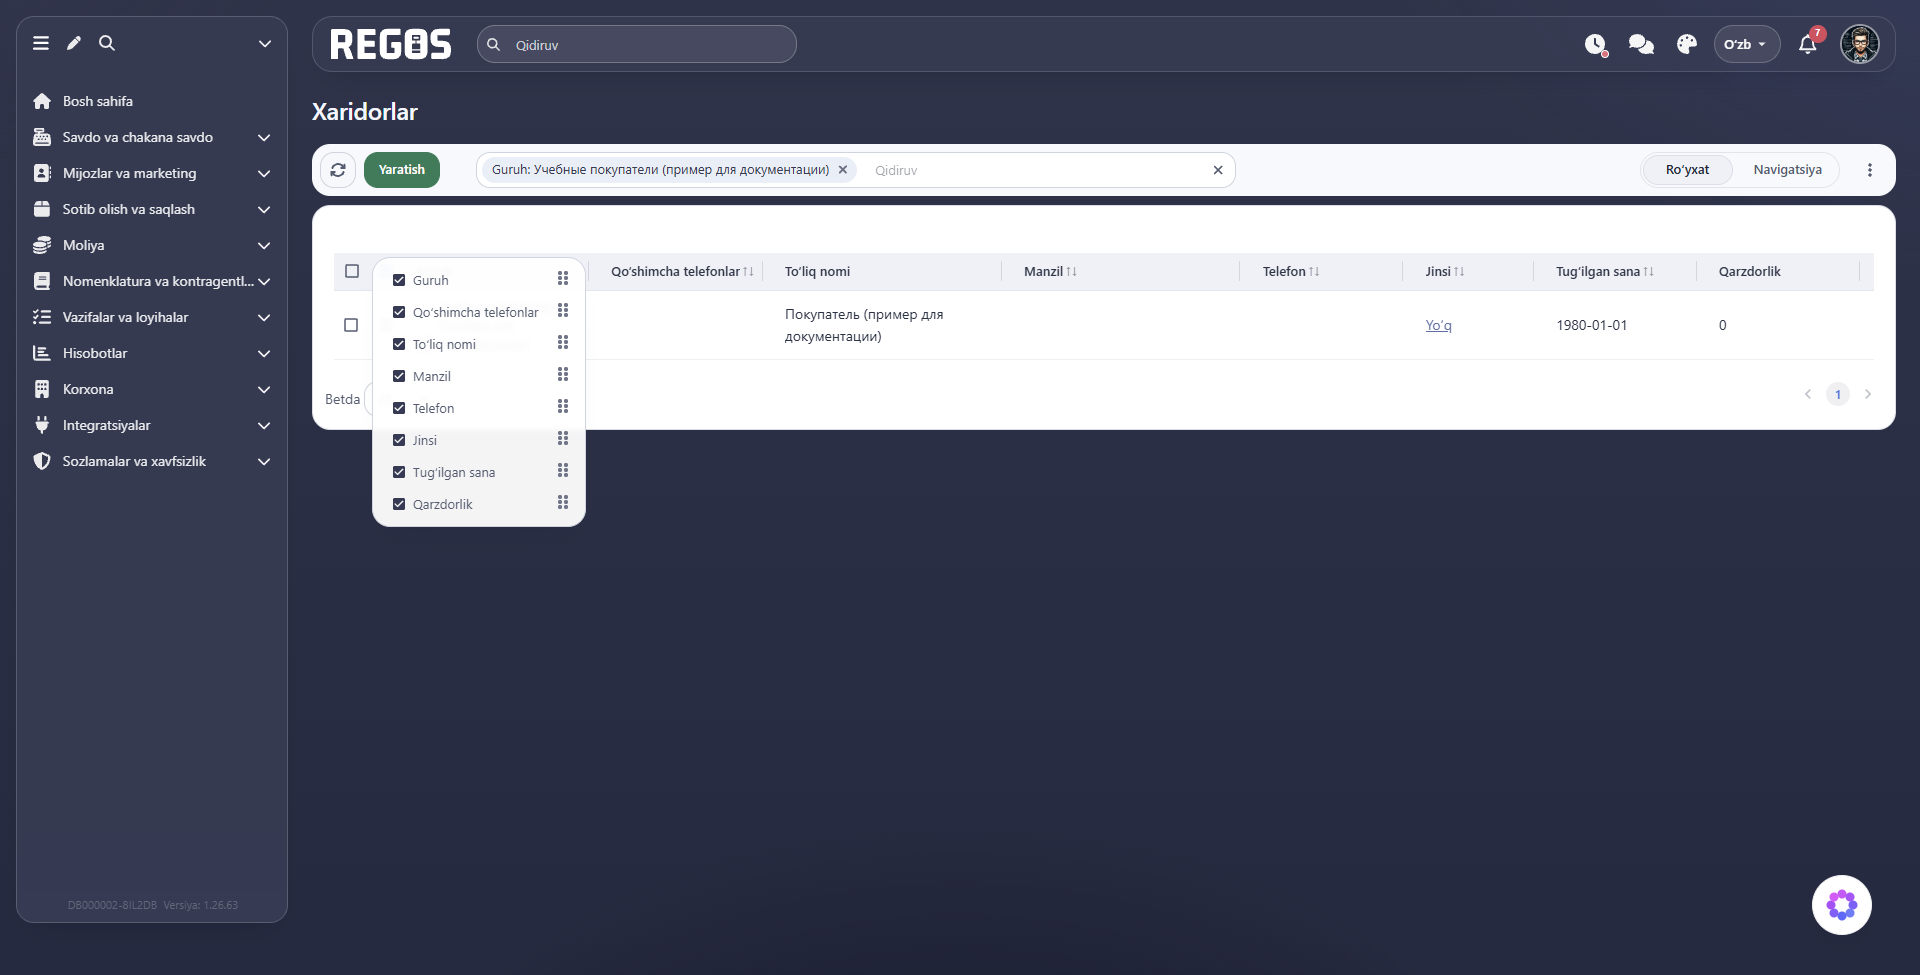Open the notifications bell
1920x975 pixels.
pos(1808,44)
